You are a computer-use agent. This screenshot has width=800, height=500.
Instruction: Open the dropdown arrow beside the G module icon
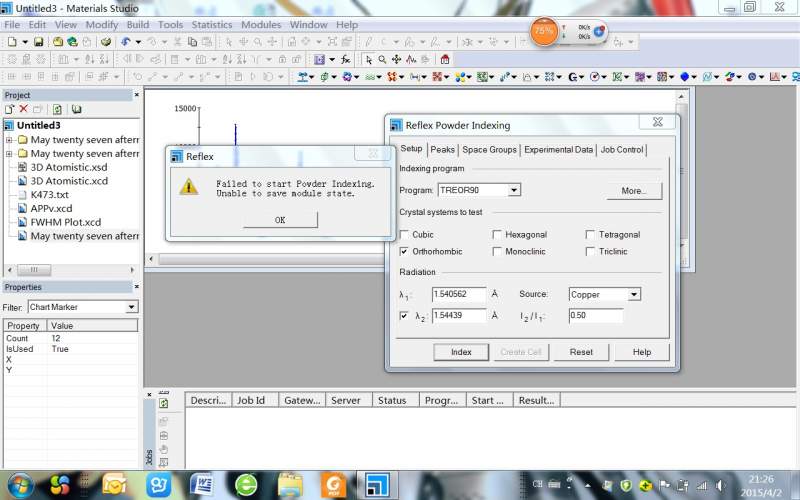tap(582, 77)
